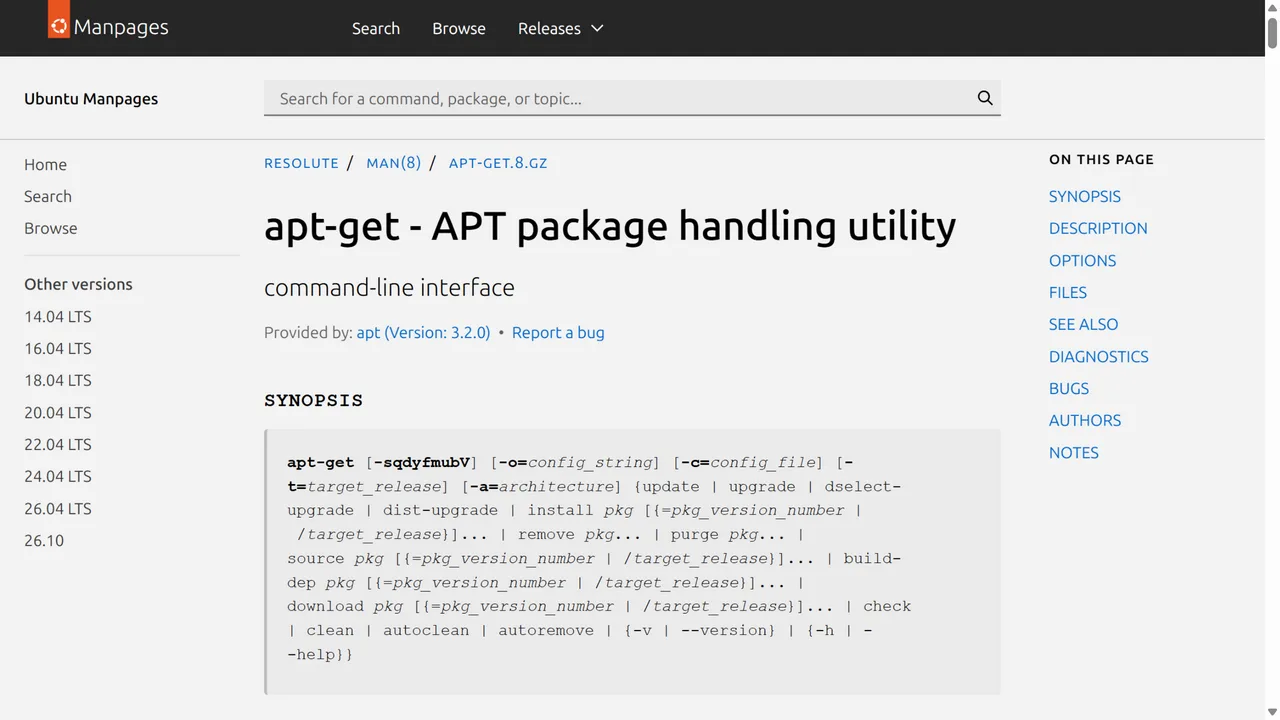Click the APT-GET.8.GZ breadcrumb
The image size is (1280, 720).
point(498,163)
